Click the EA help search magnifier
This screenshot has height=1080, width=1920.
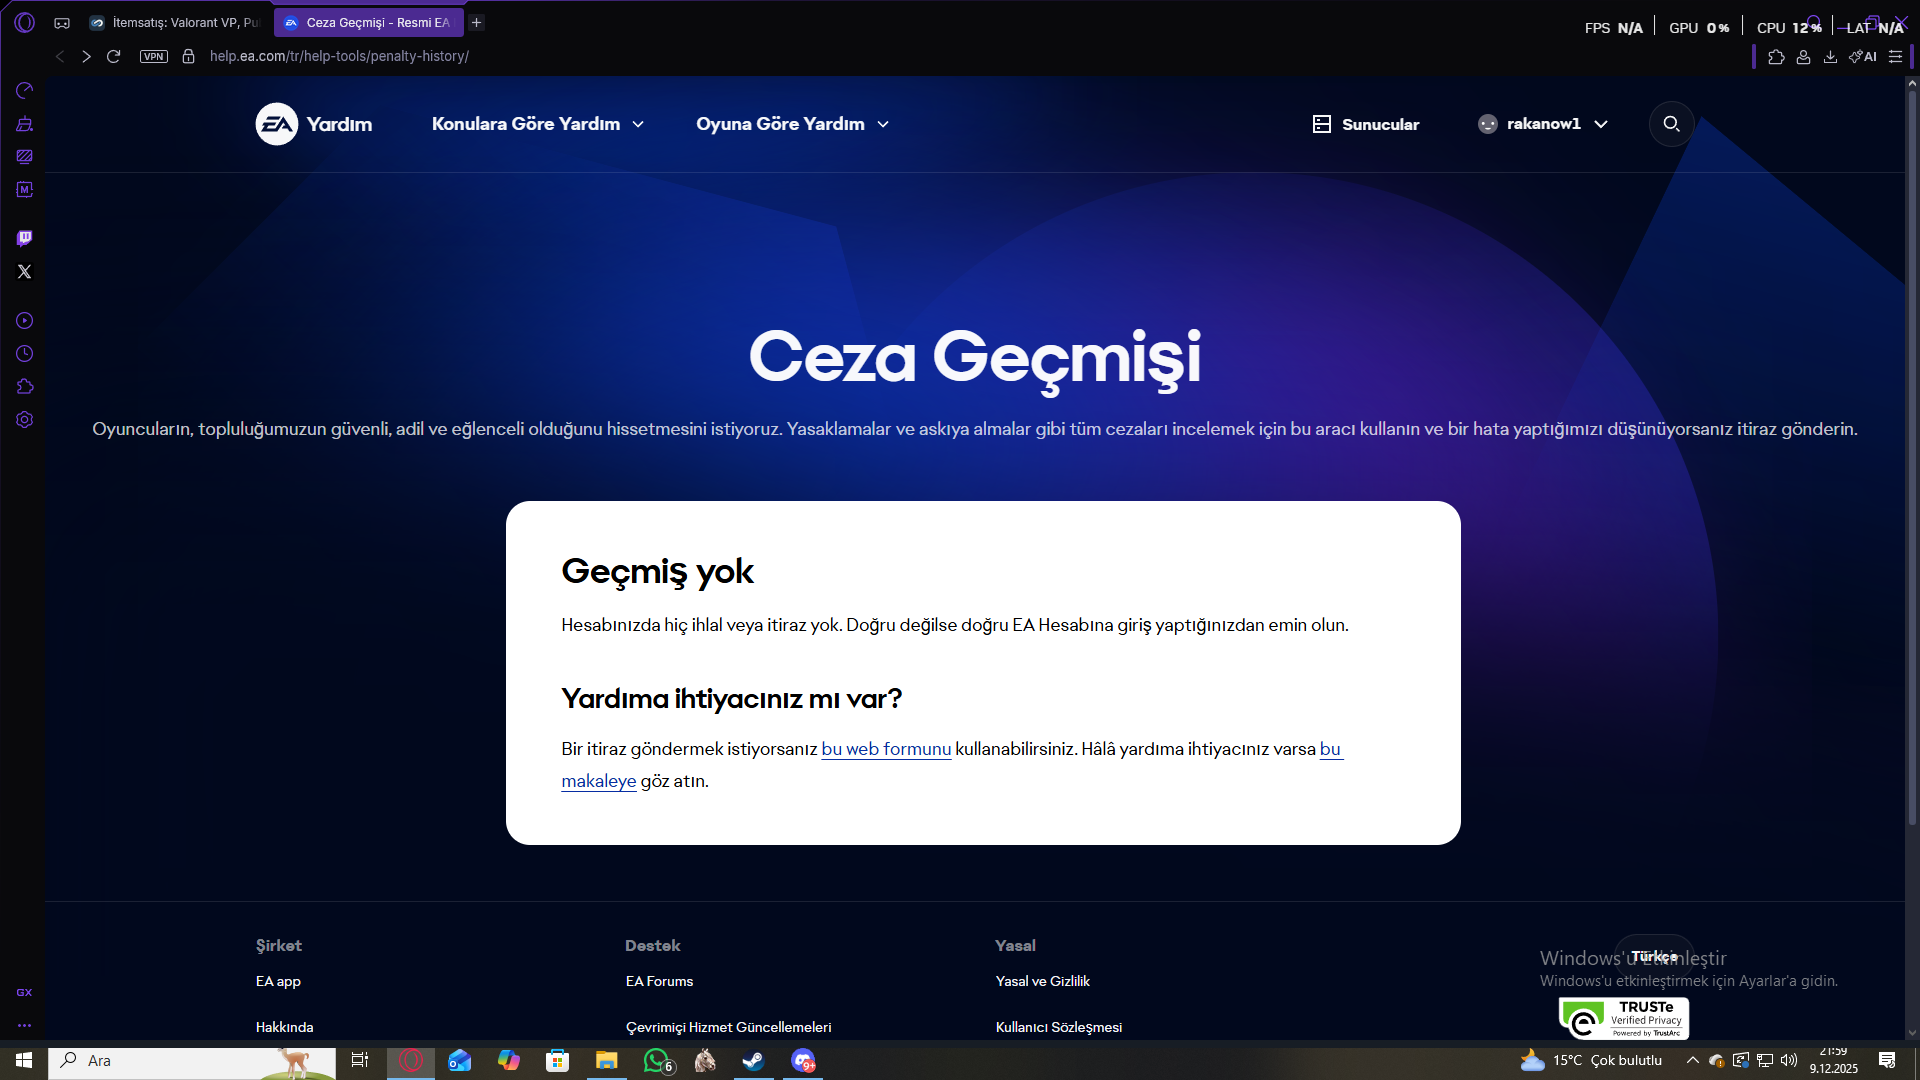coord(1671,124)
